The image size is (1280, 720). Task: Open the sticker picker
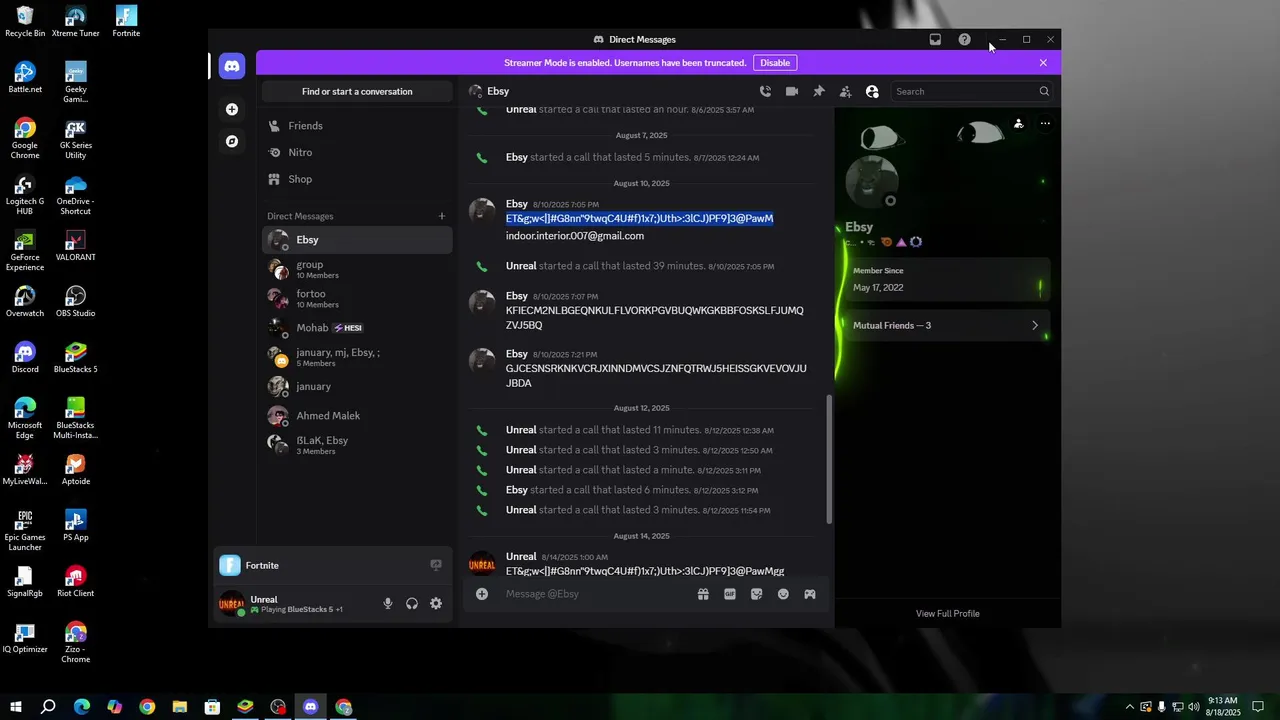point(757,594)
